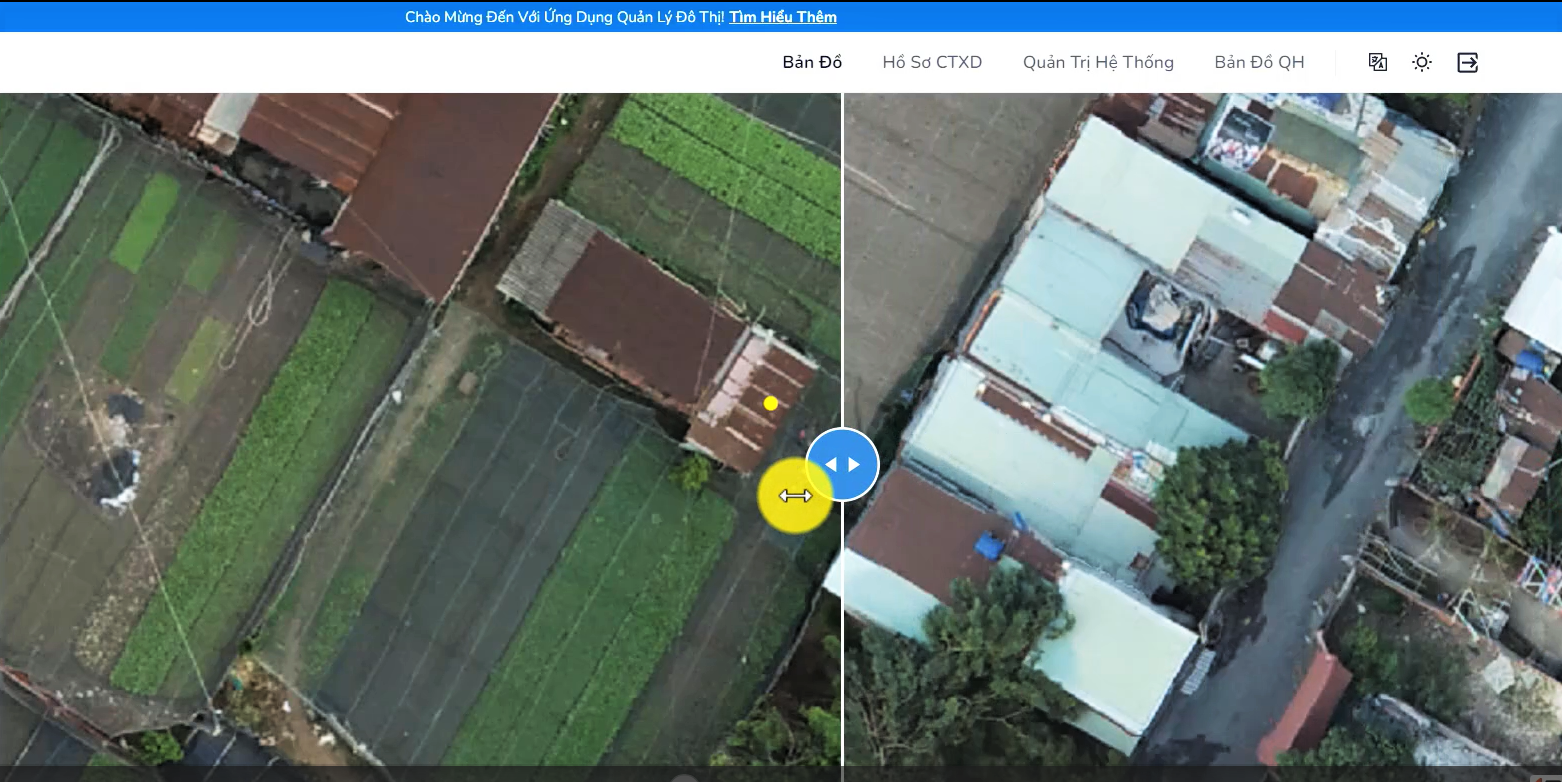The image size is (1562, 782).
Task: Click the blue tarp on the rooftop
Action: tap(989, 545)
